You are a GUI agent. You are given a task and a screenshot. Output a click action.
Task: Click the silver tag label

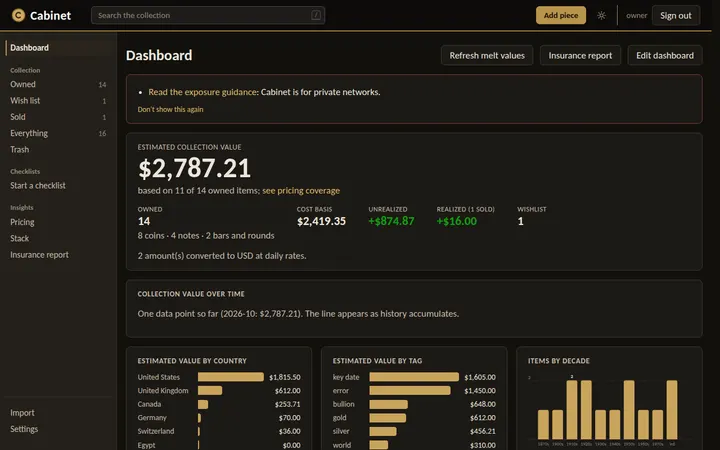point(341,431)
